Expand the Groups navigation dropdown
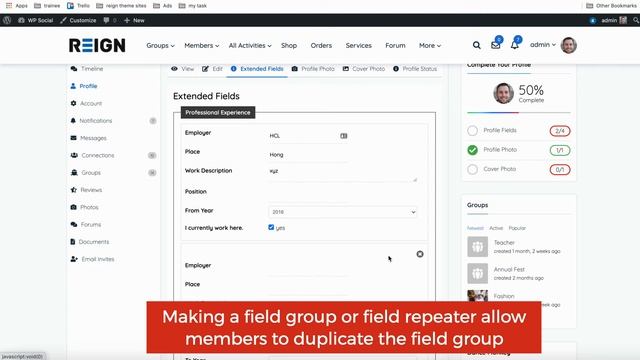 click(x=160, y=45)
